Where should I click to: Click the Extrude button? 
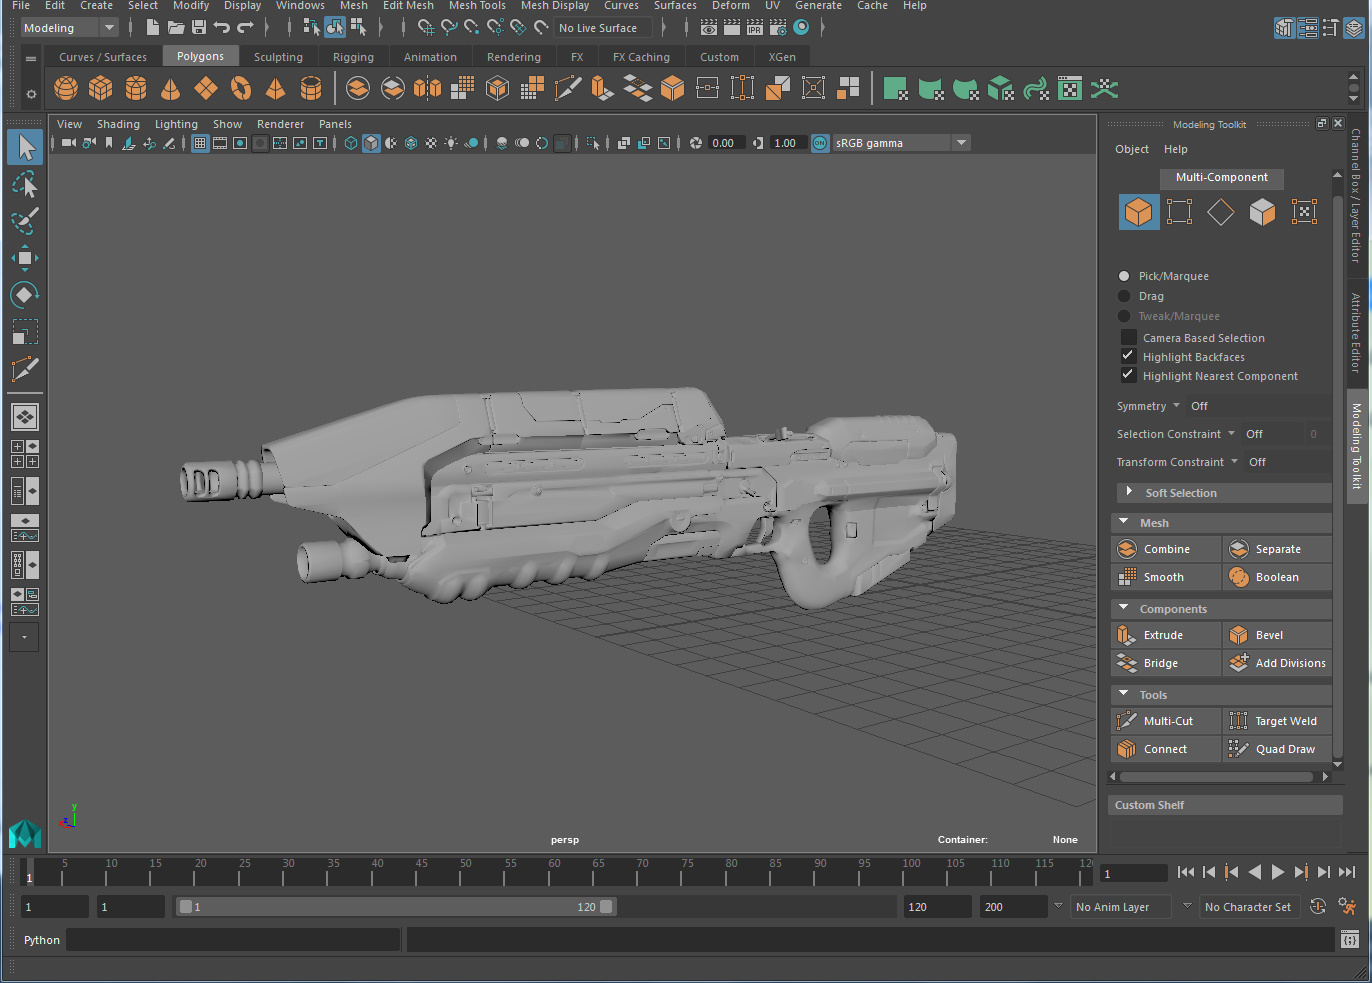point(1165,635)
